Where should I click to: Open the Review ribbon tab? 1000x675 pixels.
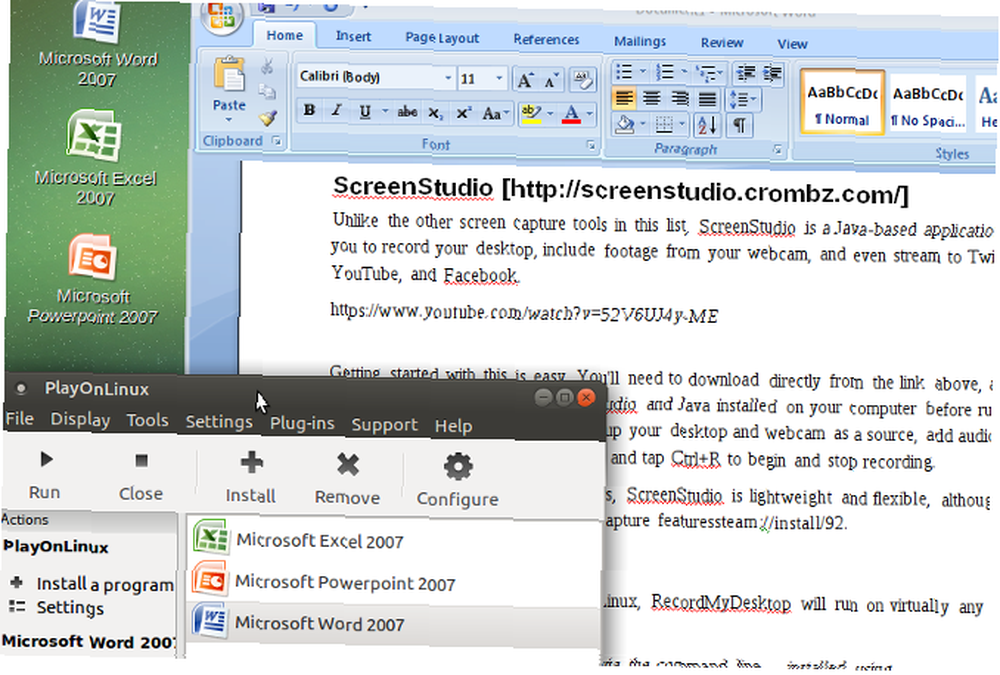pyautogui.click(x=722, y=43)
